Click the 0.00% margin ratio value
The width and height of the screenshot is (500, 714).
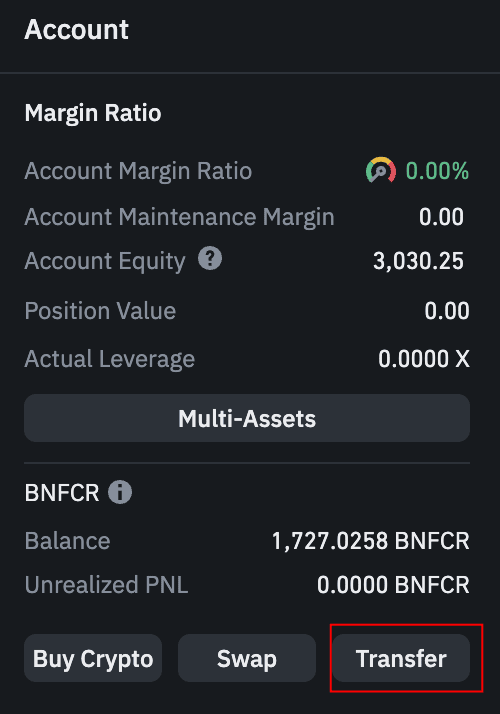click(437, 171)
